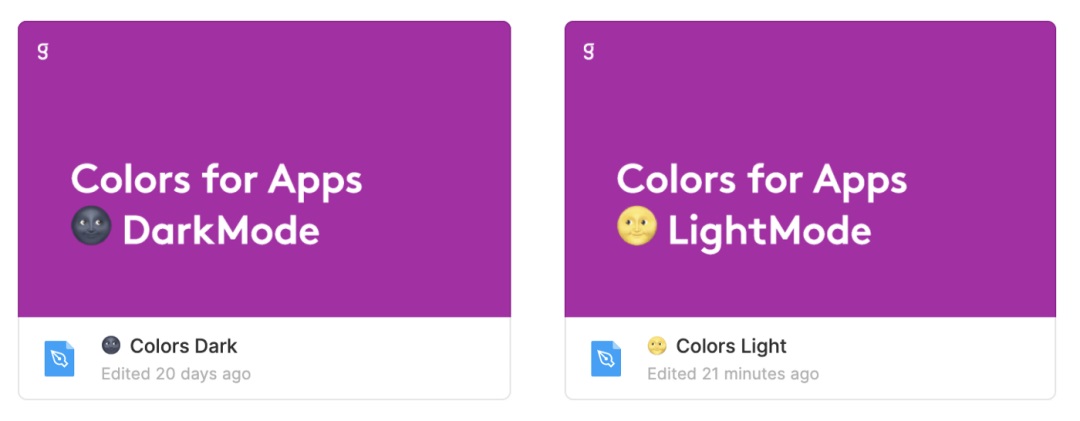Click the DarkMode heading text in the cover

pyautogui.click(x=221, y=232)
